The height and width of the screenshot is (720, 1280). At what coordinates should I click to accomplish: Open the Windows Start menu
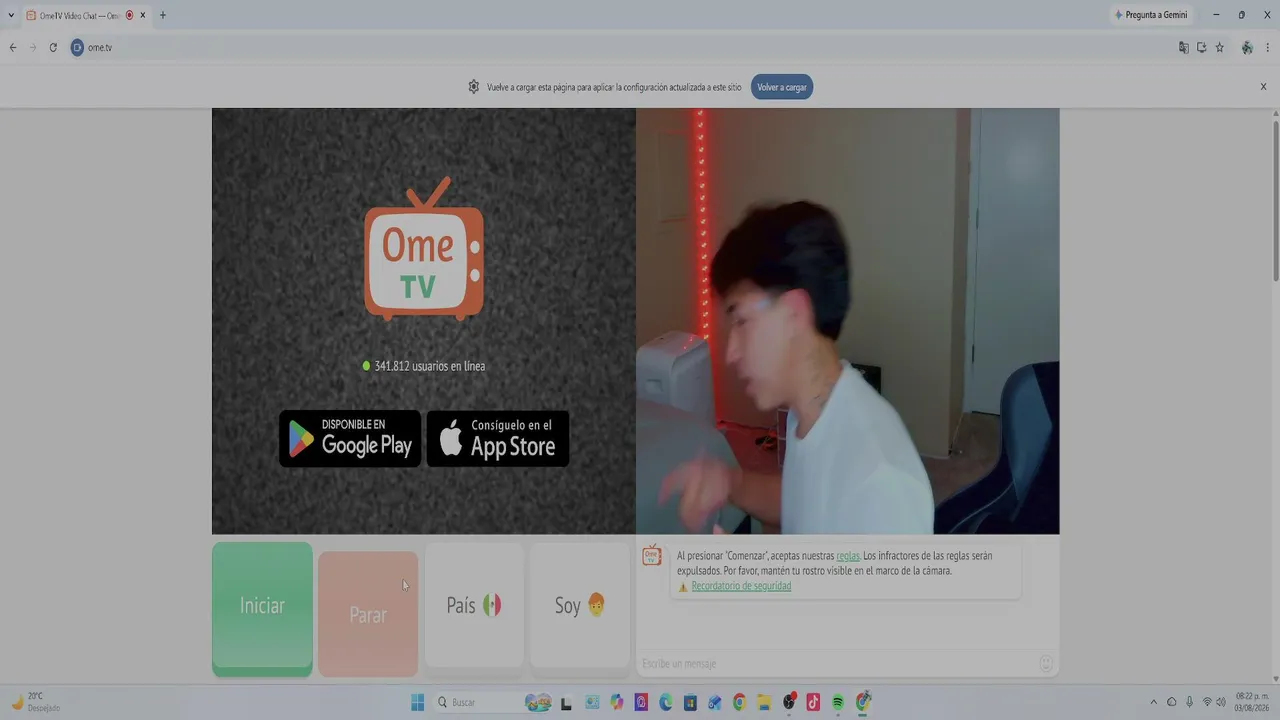(418, 702)
